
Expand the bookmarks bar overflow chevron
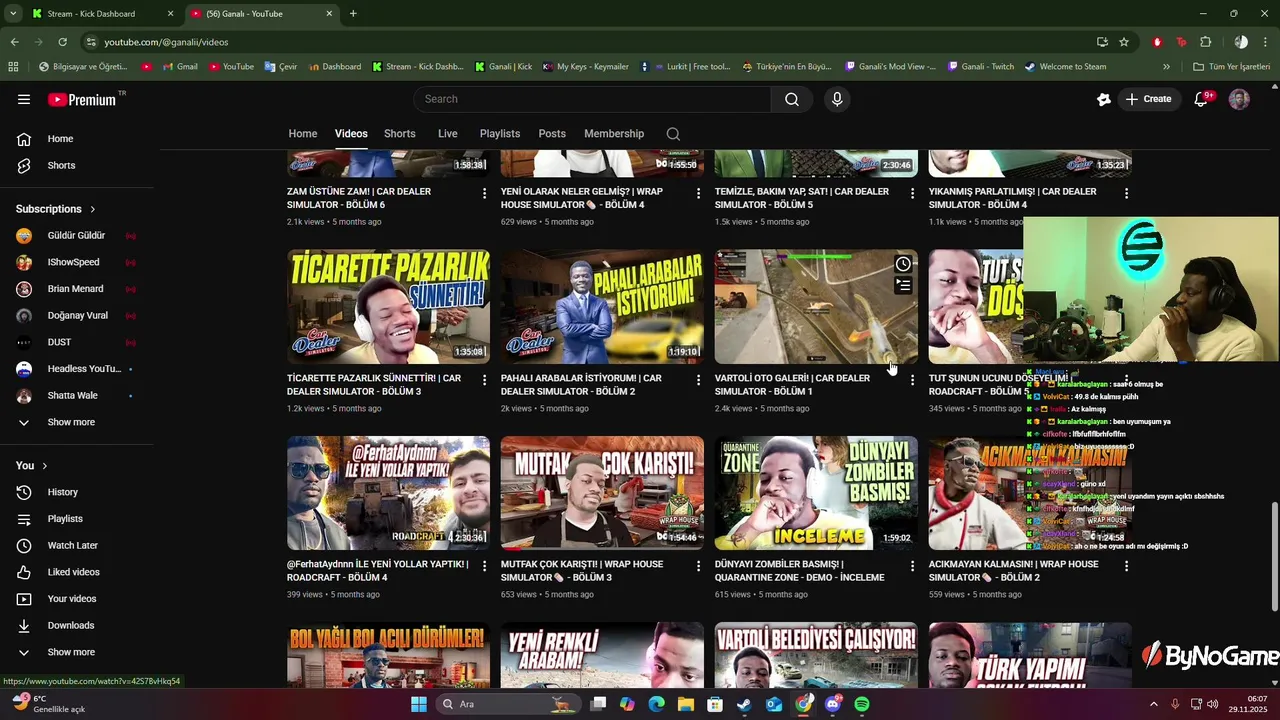pos(1166,67)
